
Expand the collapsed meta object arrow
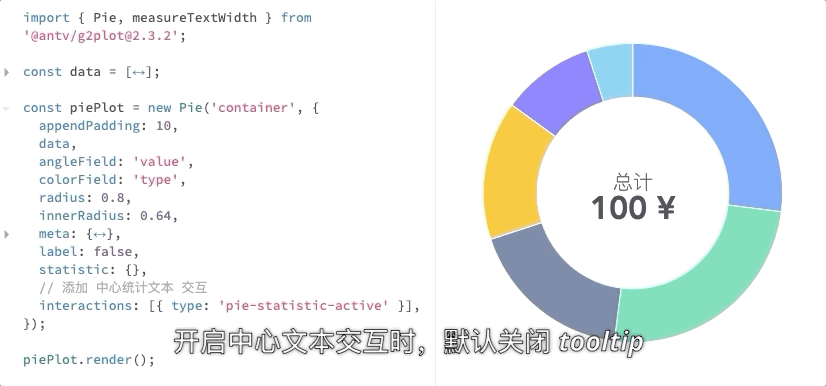pyautogui.click(x=6, y=234)
